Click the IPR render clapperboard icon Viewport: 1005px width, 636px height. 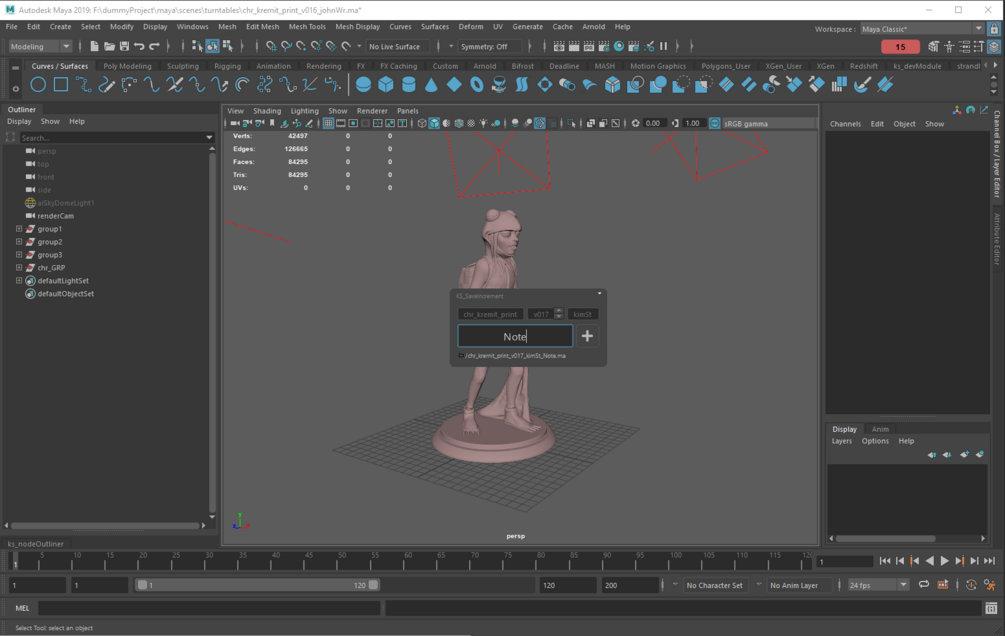pos(588,46)
